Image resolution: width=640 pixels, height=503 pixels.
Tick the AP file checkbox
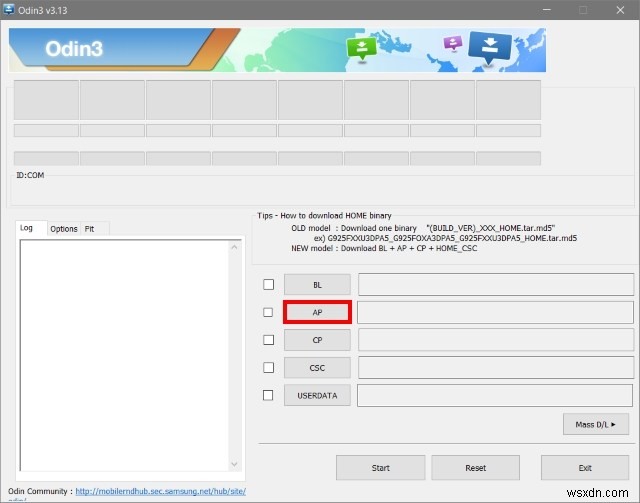pyautogui.click(x=268, y=312)
